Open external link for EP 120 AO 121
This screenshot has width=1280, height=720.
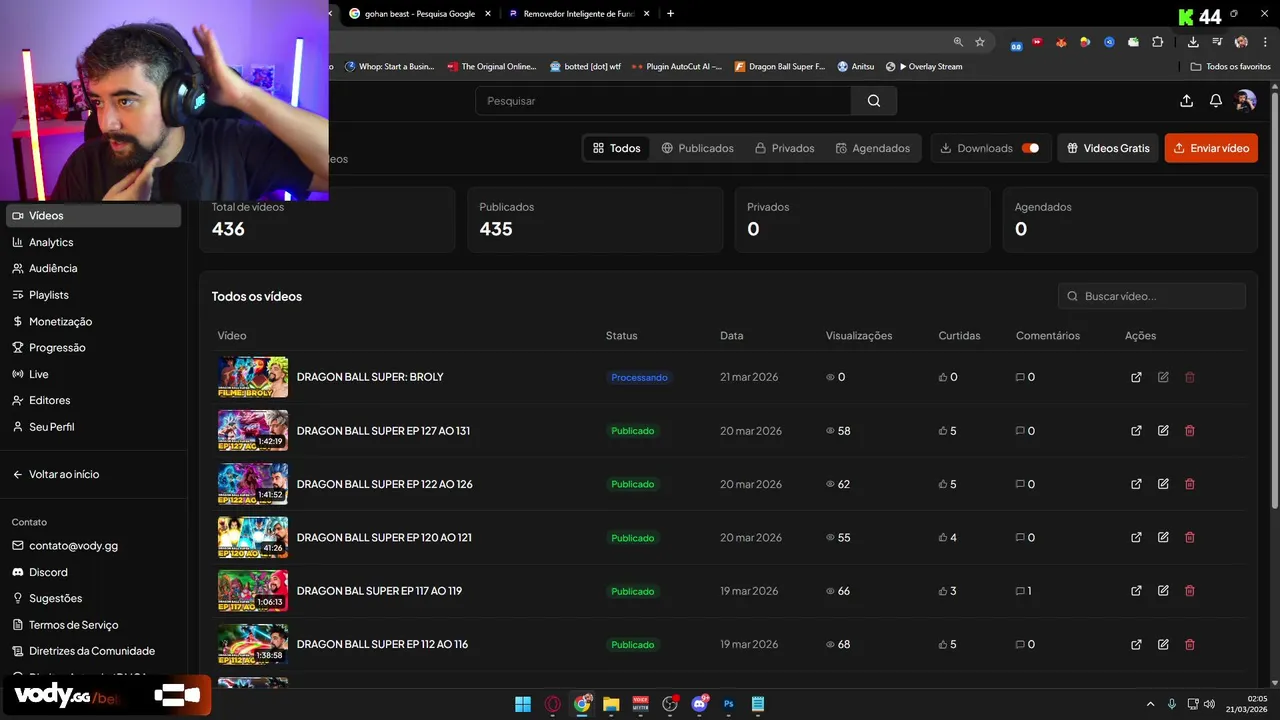pos(1136,537)
